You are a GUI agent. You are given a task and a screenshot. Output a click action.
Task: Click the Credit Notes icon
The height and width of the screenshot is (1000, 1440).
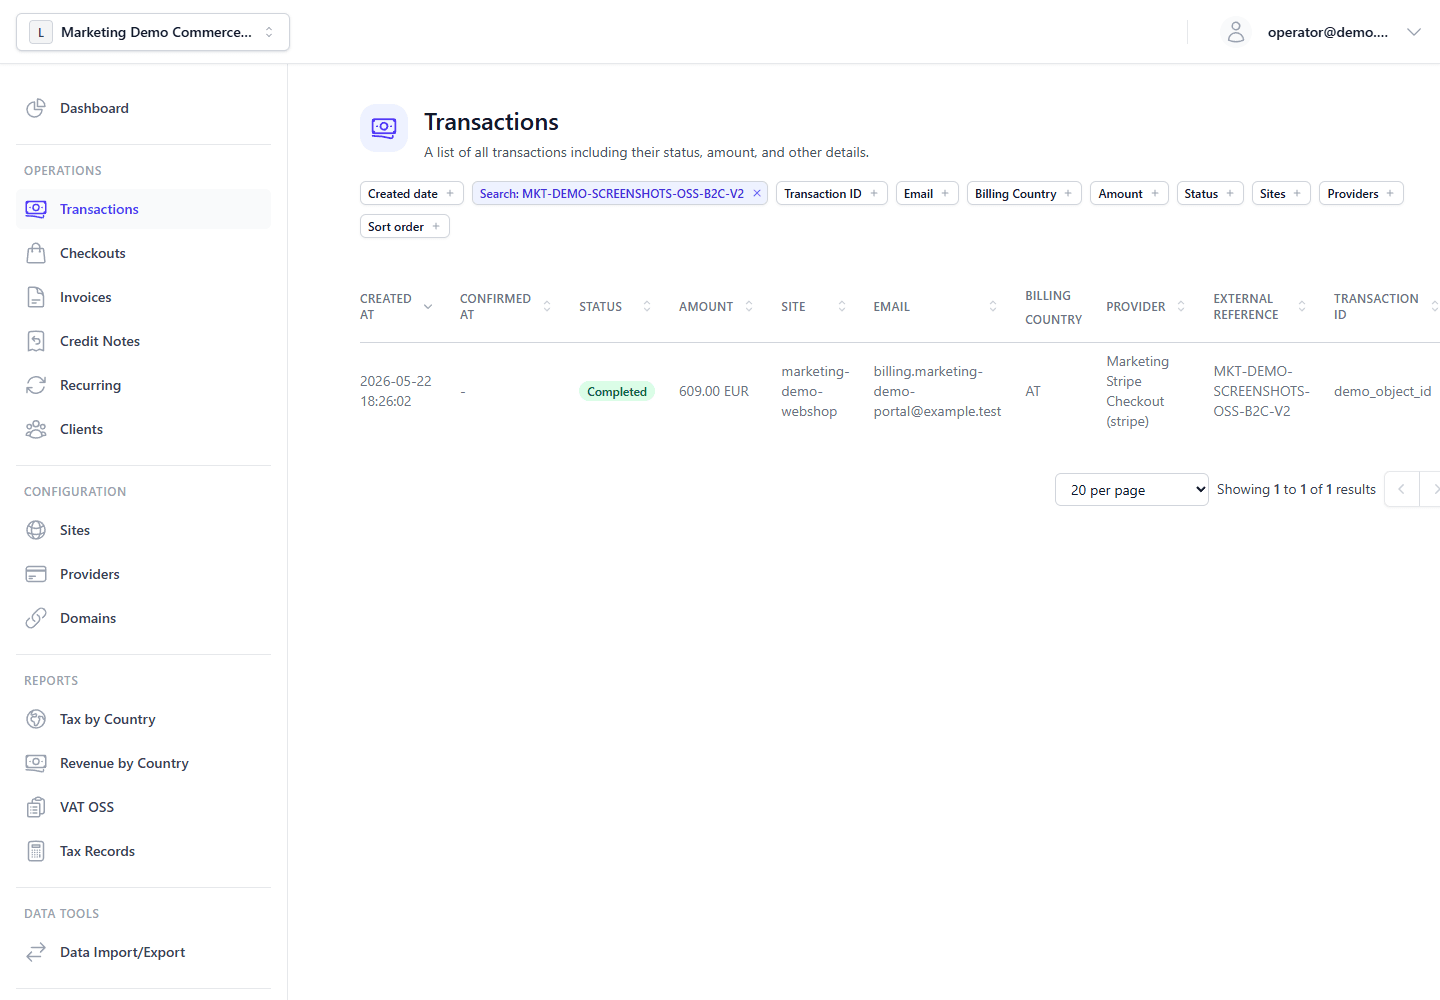[36, 341]
